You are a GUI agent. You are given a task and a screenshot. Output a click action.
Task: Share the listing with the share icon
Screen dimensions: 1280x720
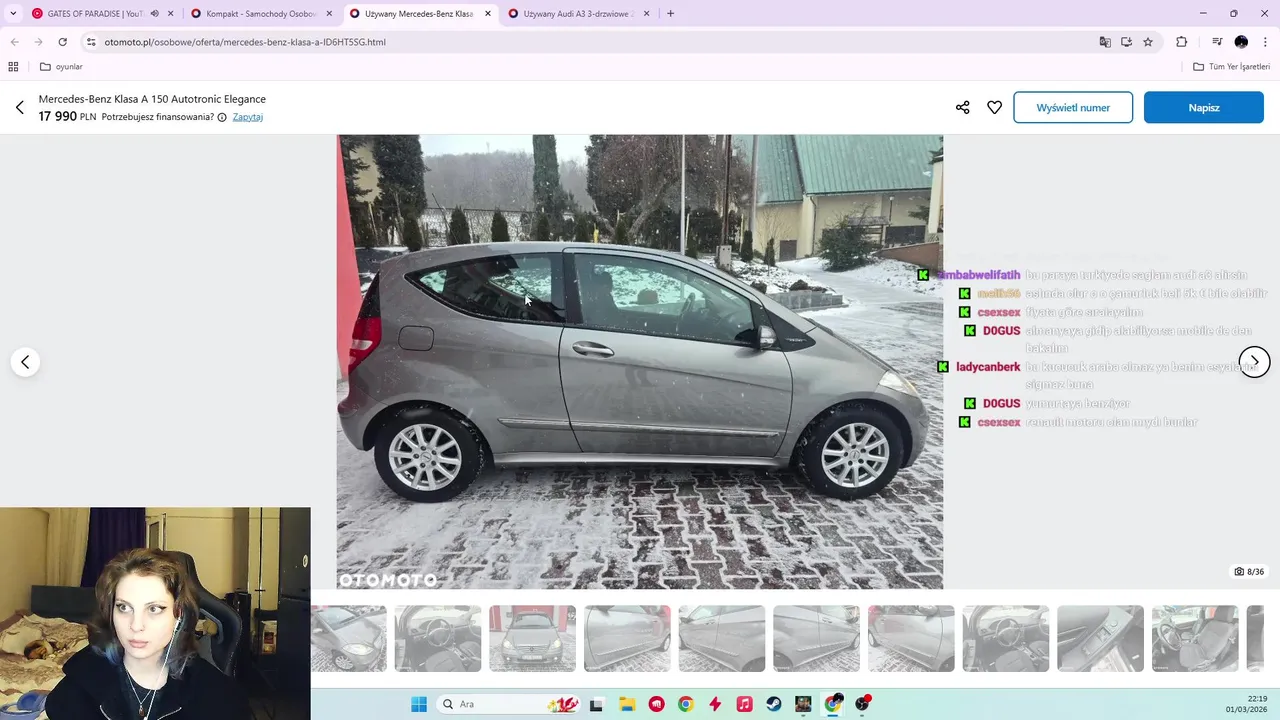point(962,107)
